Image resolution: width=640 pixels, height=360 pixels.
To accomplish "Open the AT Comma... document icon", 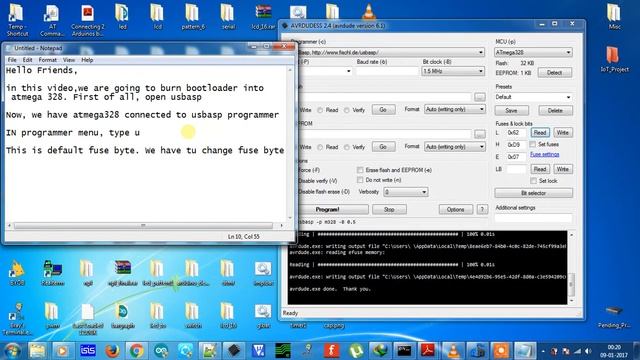I will pos(52,20).
